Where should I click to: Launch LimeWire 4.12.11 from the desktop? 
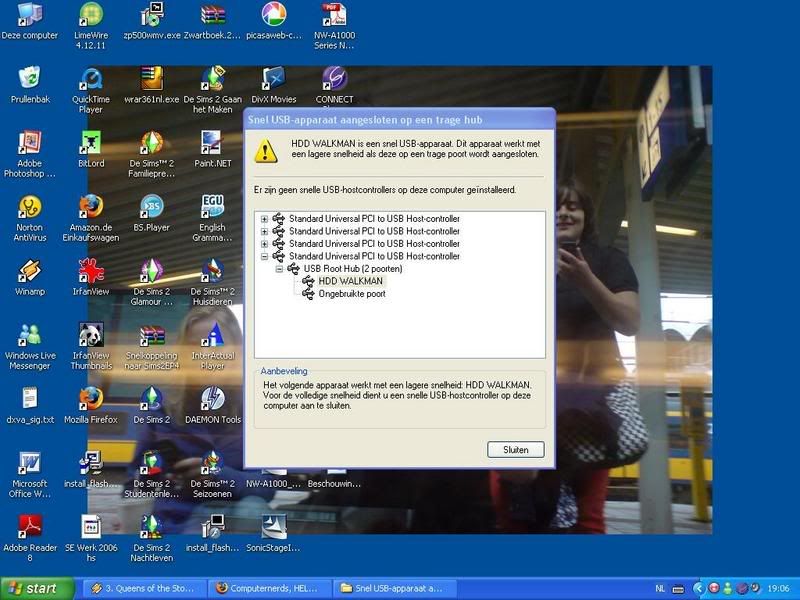click(x=91, y=26)
